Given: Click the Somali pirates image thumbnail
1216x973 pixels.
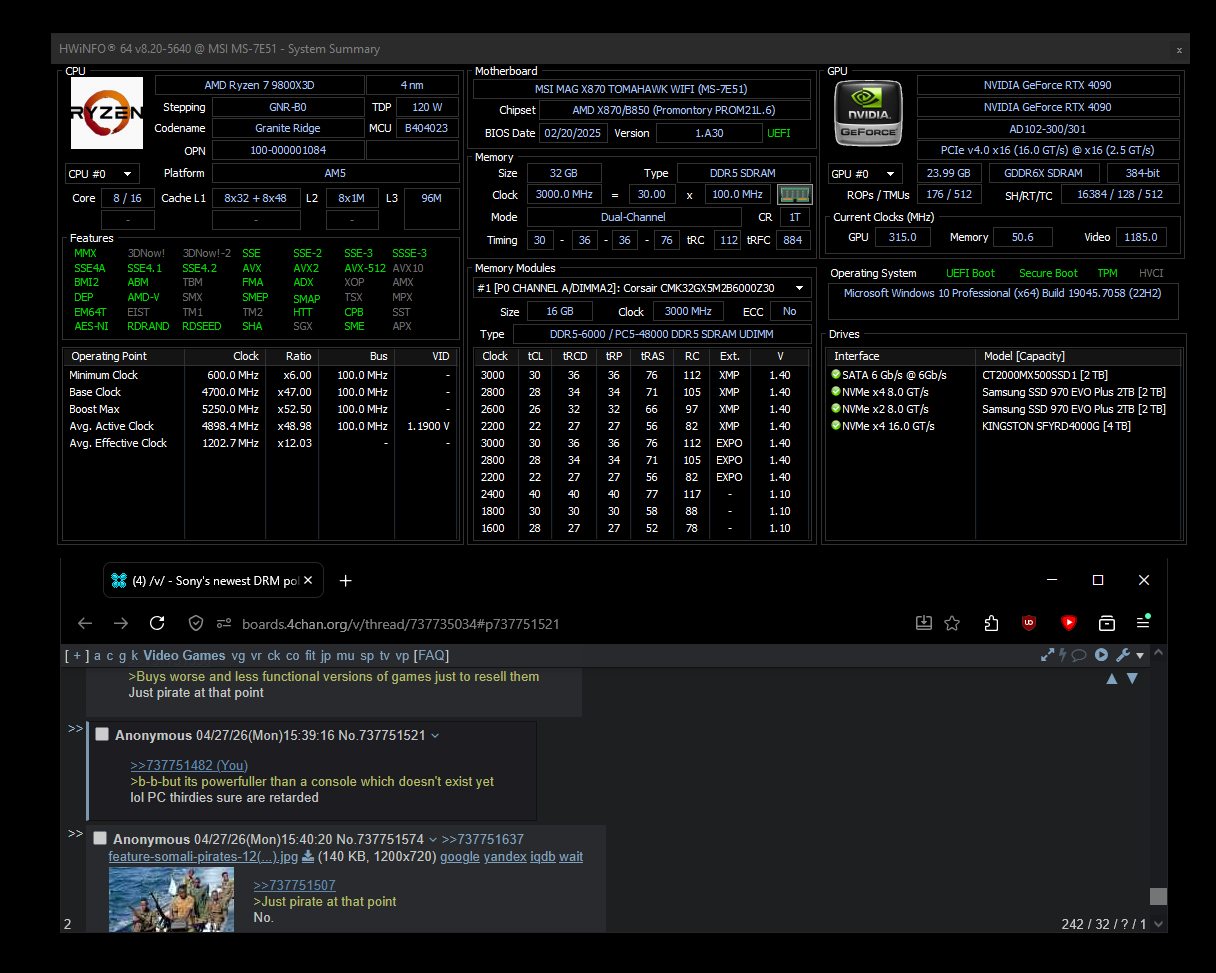Looking at the screenshot, I should tap(171, 900).
